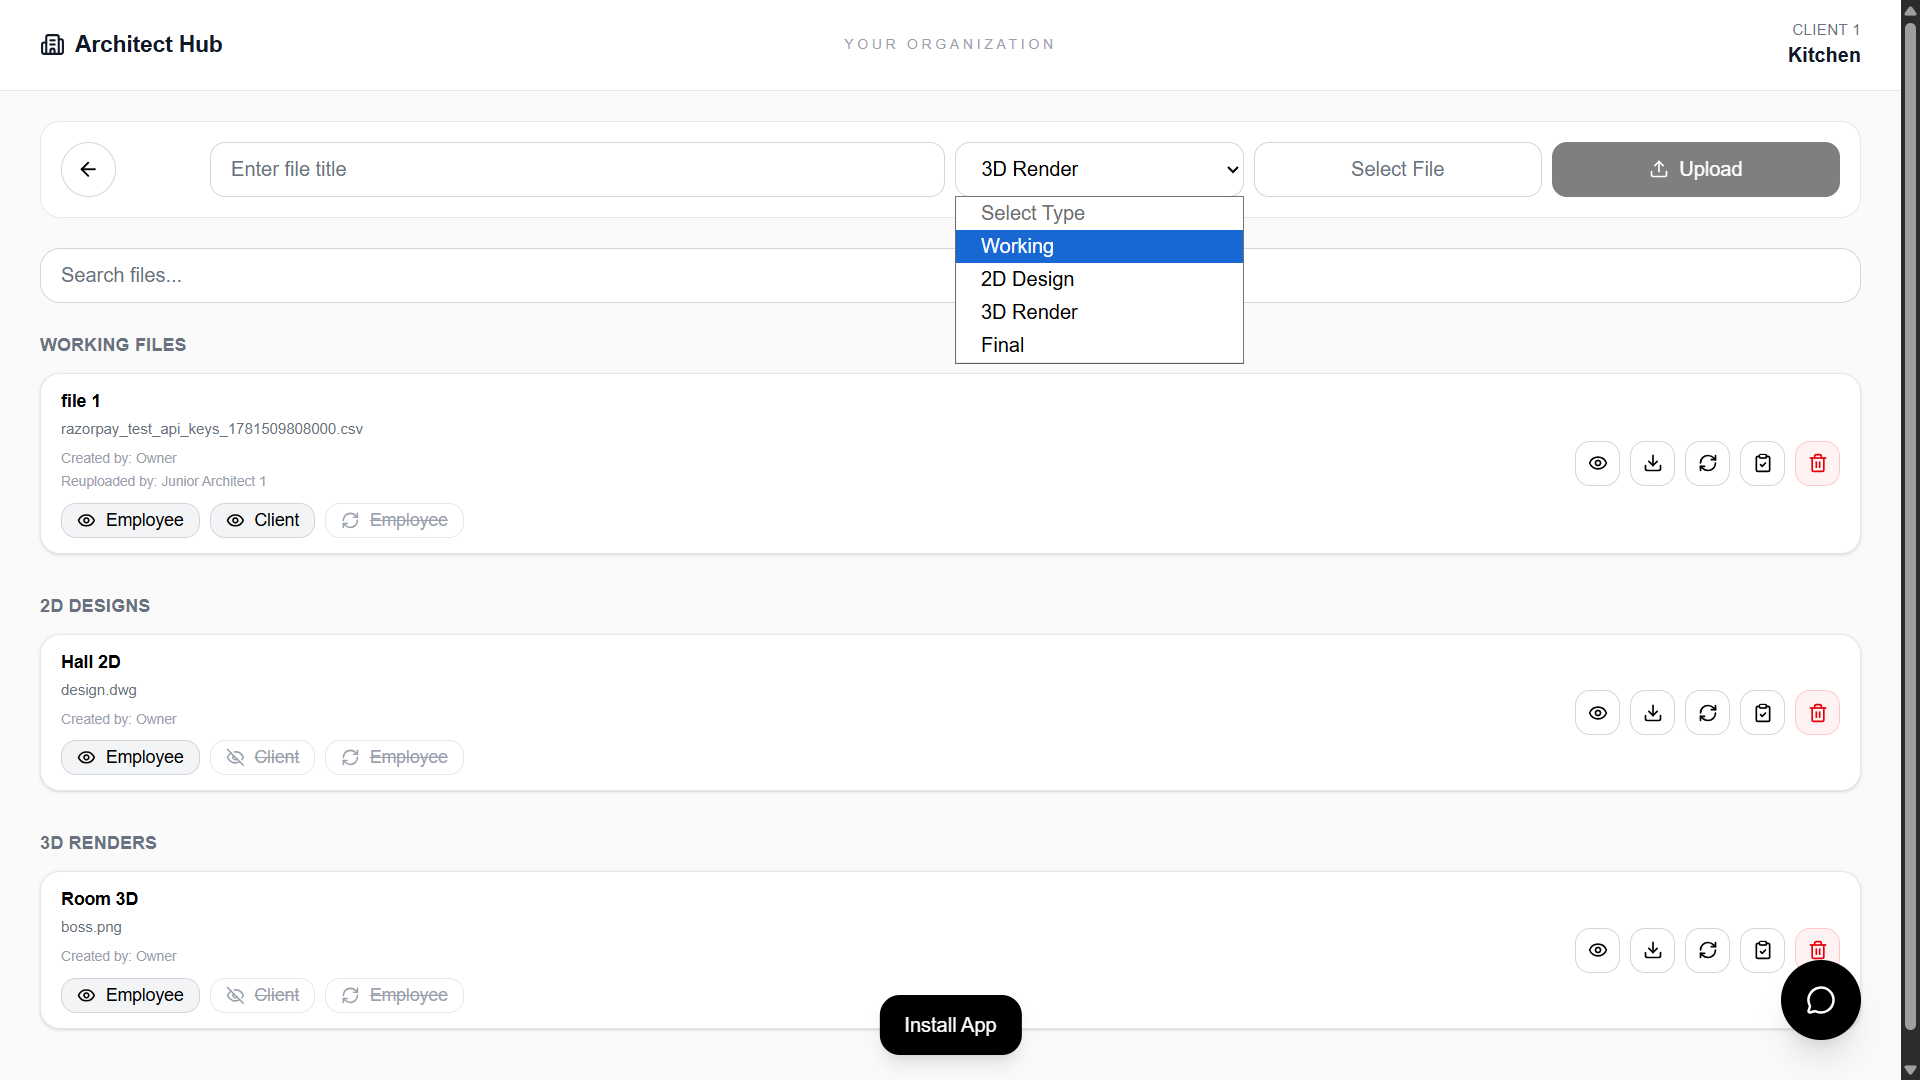The width and height of the screenshot is (1920, 1080).
Task: Click the Upload button
Action: click(x=1695, y=169)
